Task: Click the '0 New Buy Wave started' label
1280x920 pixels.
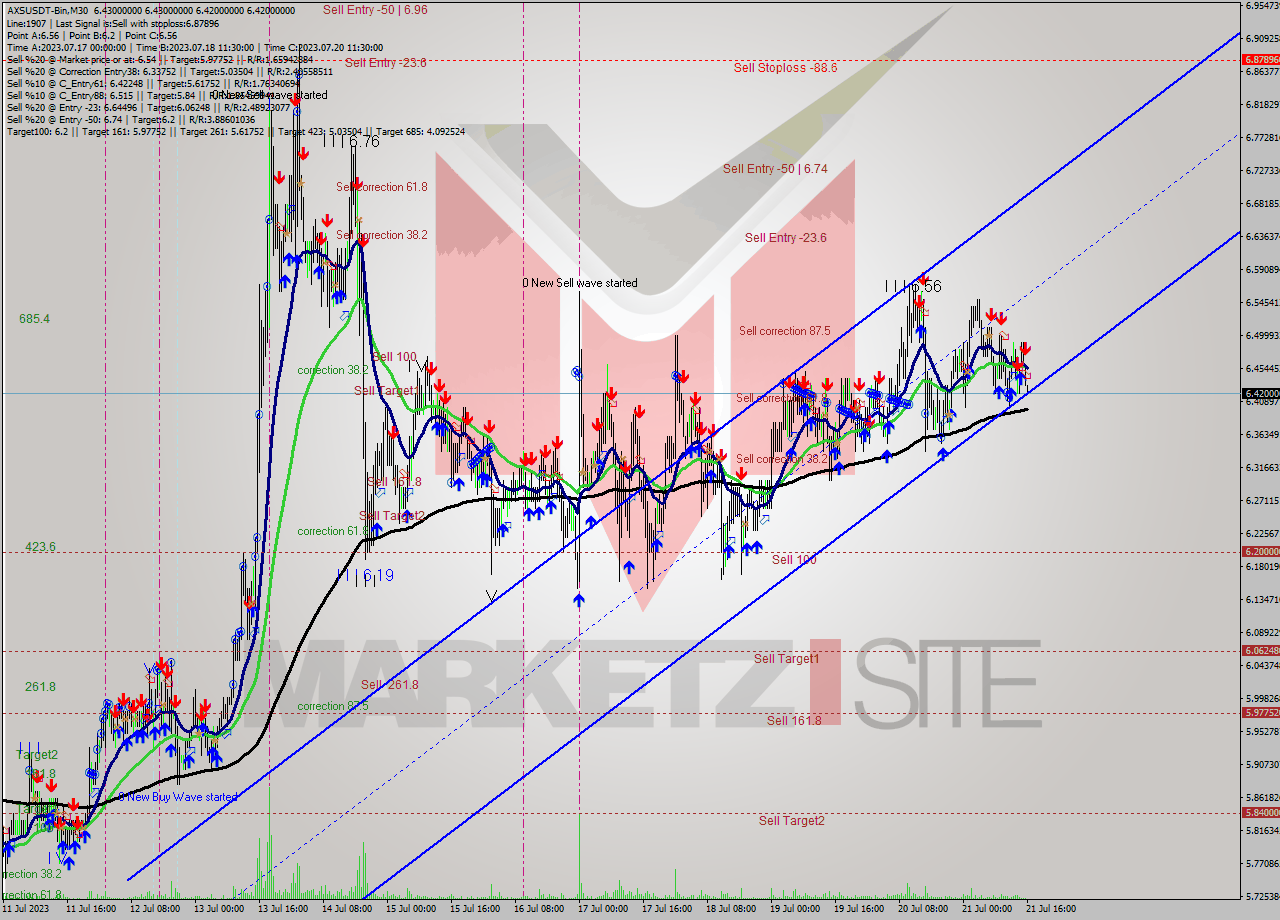Action: tap(178, 797)
